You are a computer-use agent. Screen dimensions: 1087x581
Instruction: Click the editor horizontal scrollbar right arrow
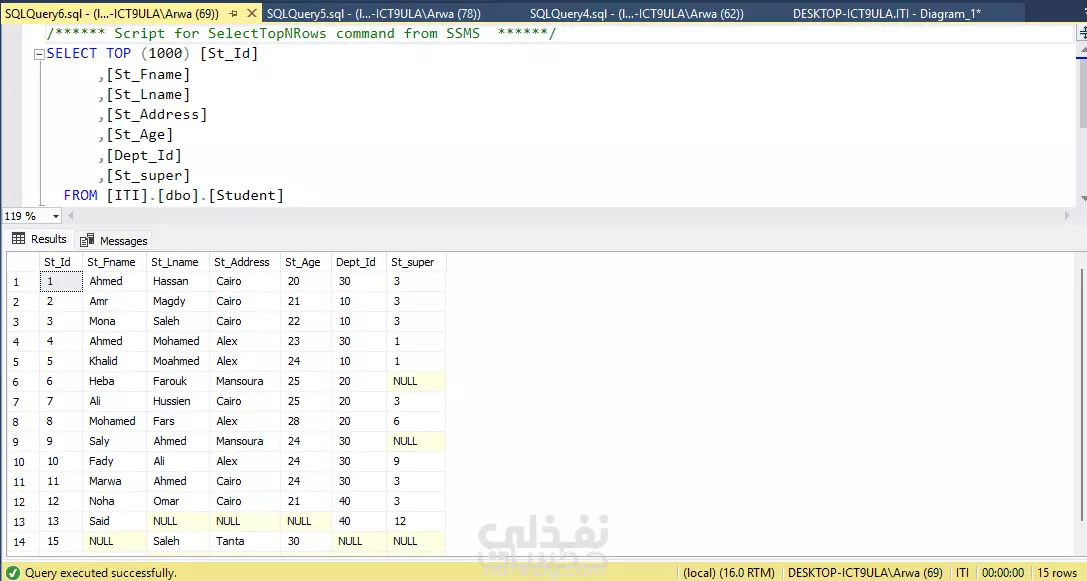tap(1067, 216)
